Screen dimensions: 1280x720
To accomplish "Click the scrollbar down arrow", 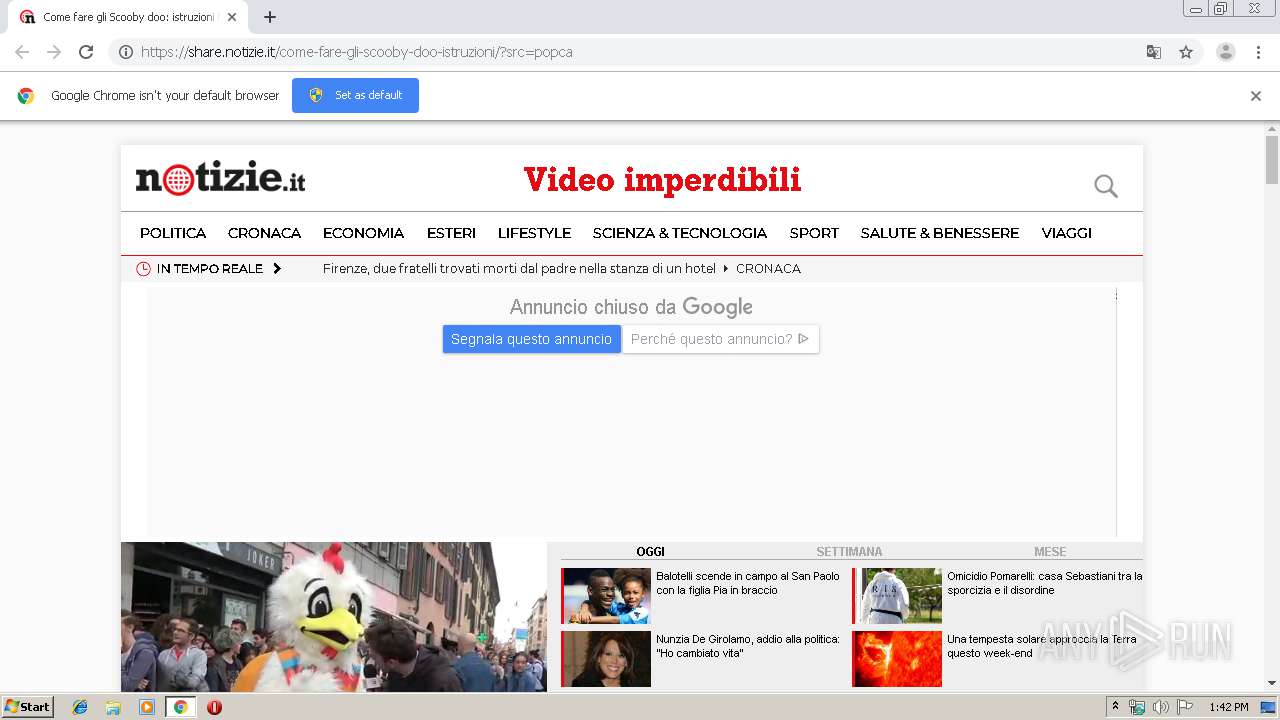I will click(1272, 684).
